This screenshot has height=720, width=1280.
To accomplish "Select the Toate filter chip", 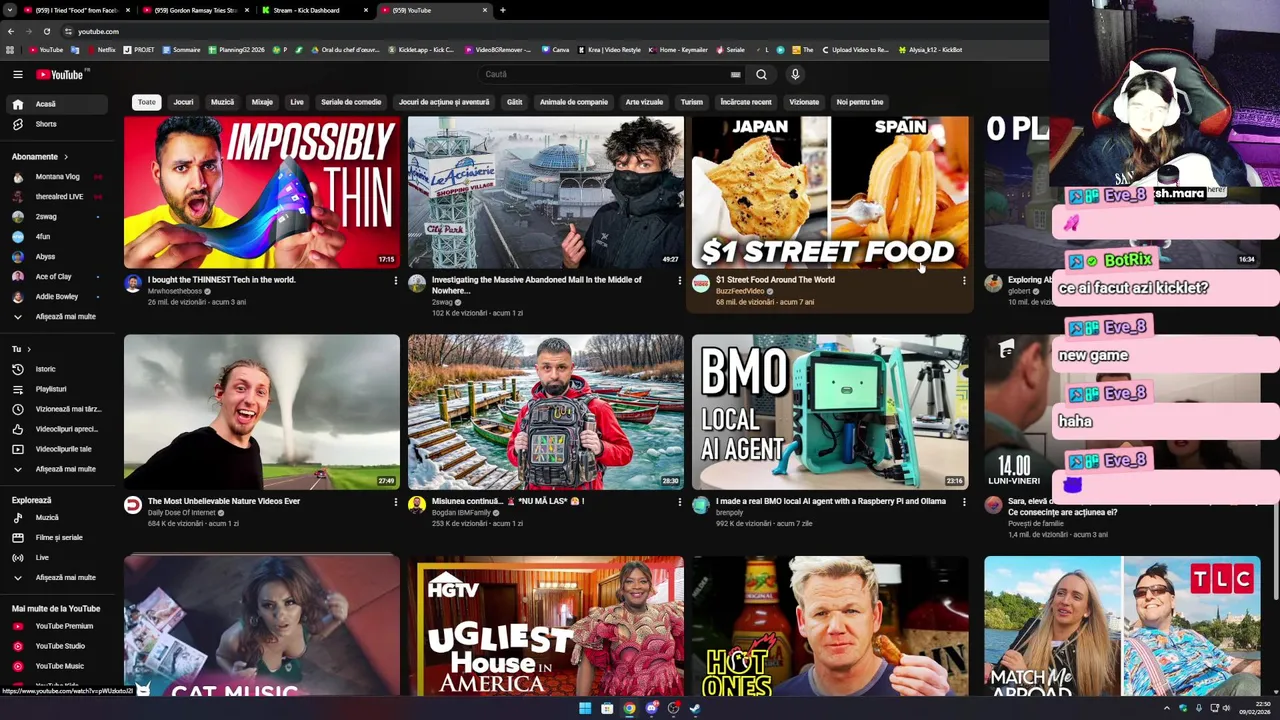I will (147, 102).
